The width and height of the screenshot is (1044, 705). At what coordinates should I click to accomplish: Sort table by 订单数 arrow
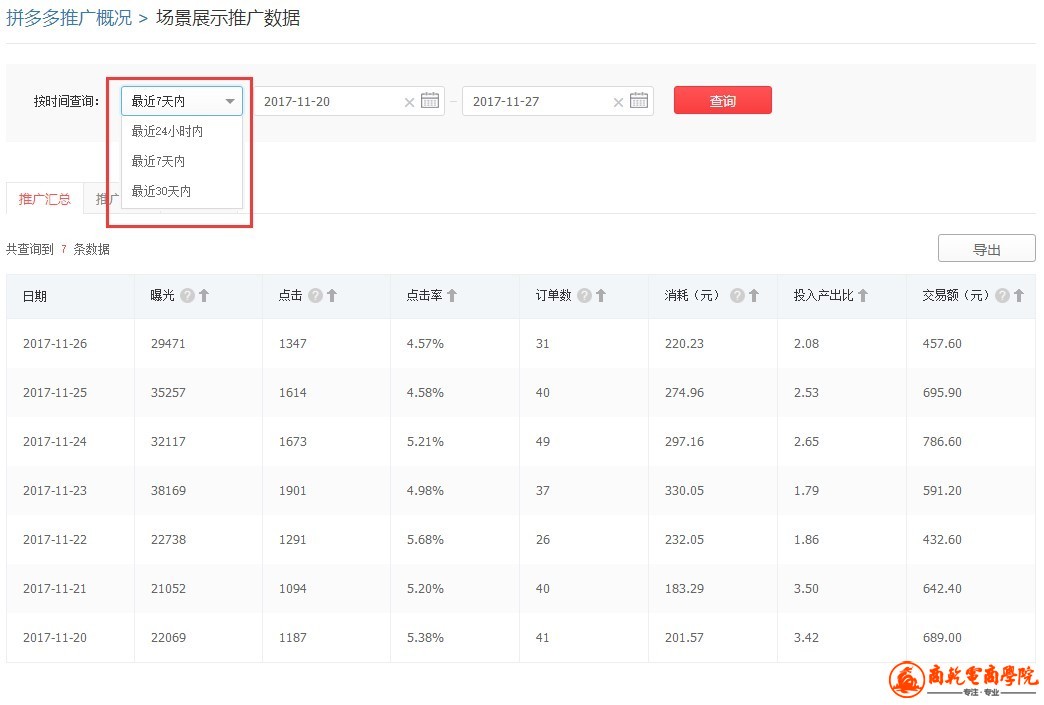point(601,295)
